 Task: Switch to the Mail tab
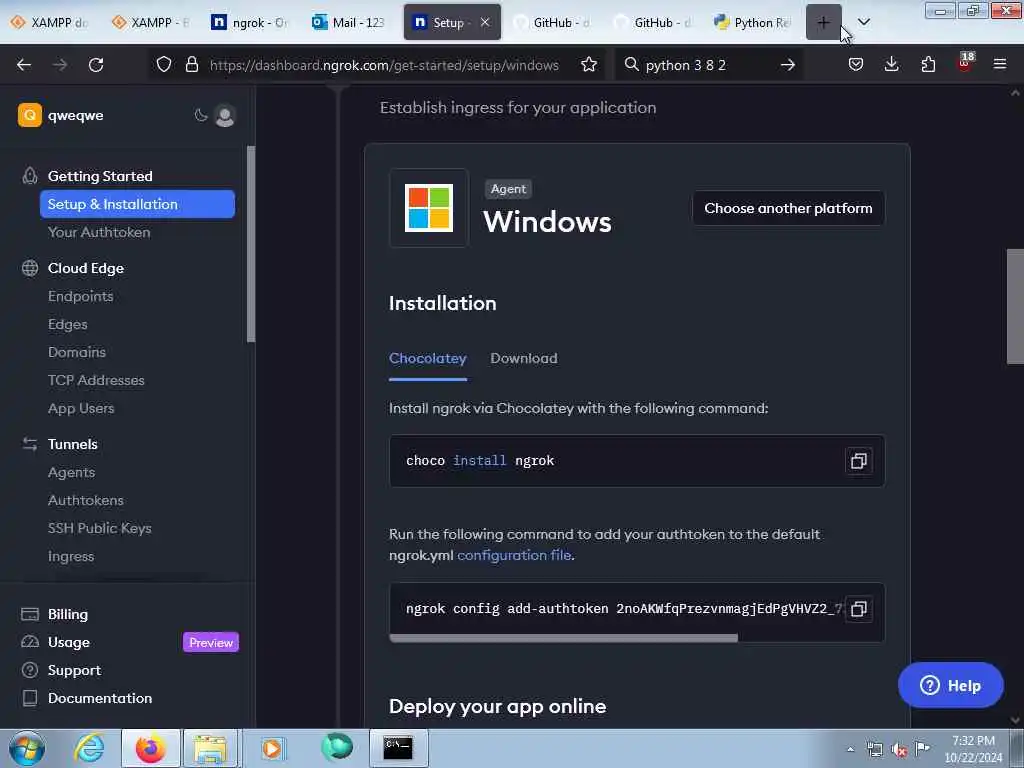[349, 22]
